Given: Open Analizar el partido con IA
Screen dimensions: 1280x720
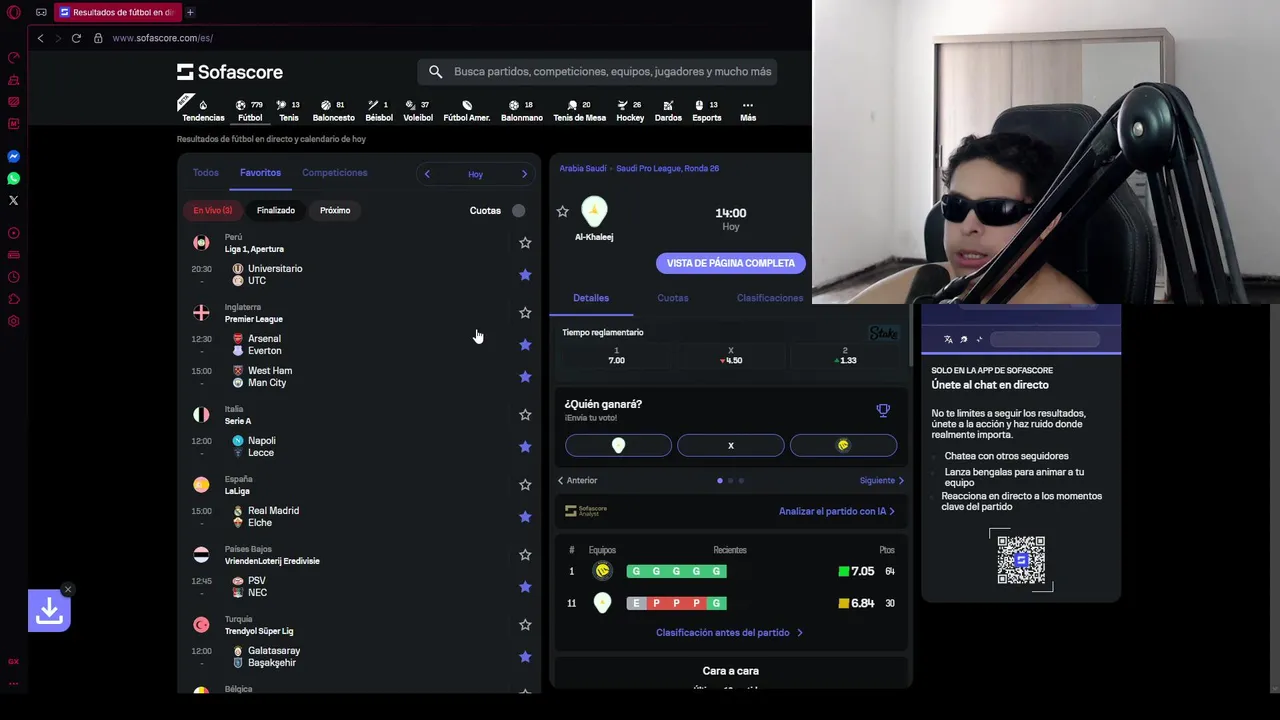Looking at the screenshot, I should click(837, 511).
